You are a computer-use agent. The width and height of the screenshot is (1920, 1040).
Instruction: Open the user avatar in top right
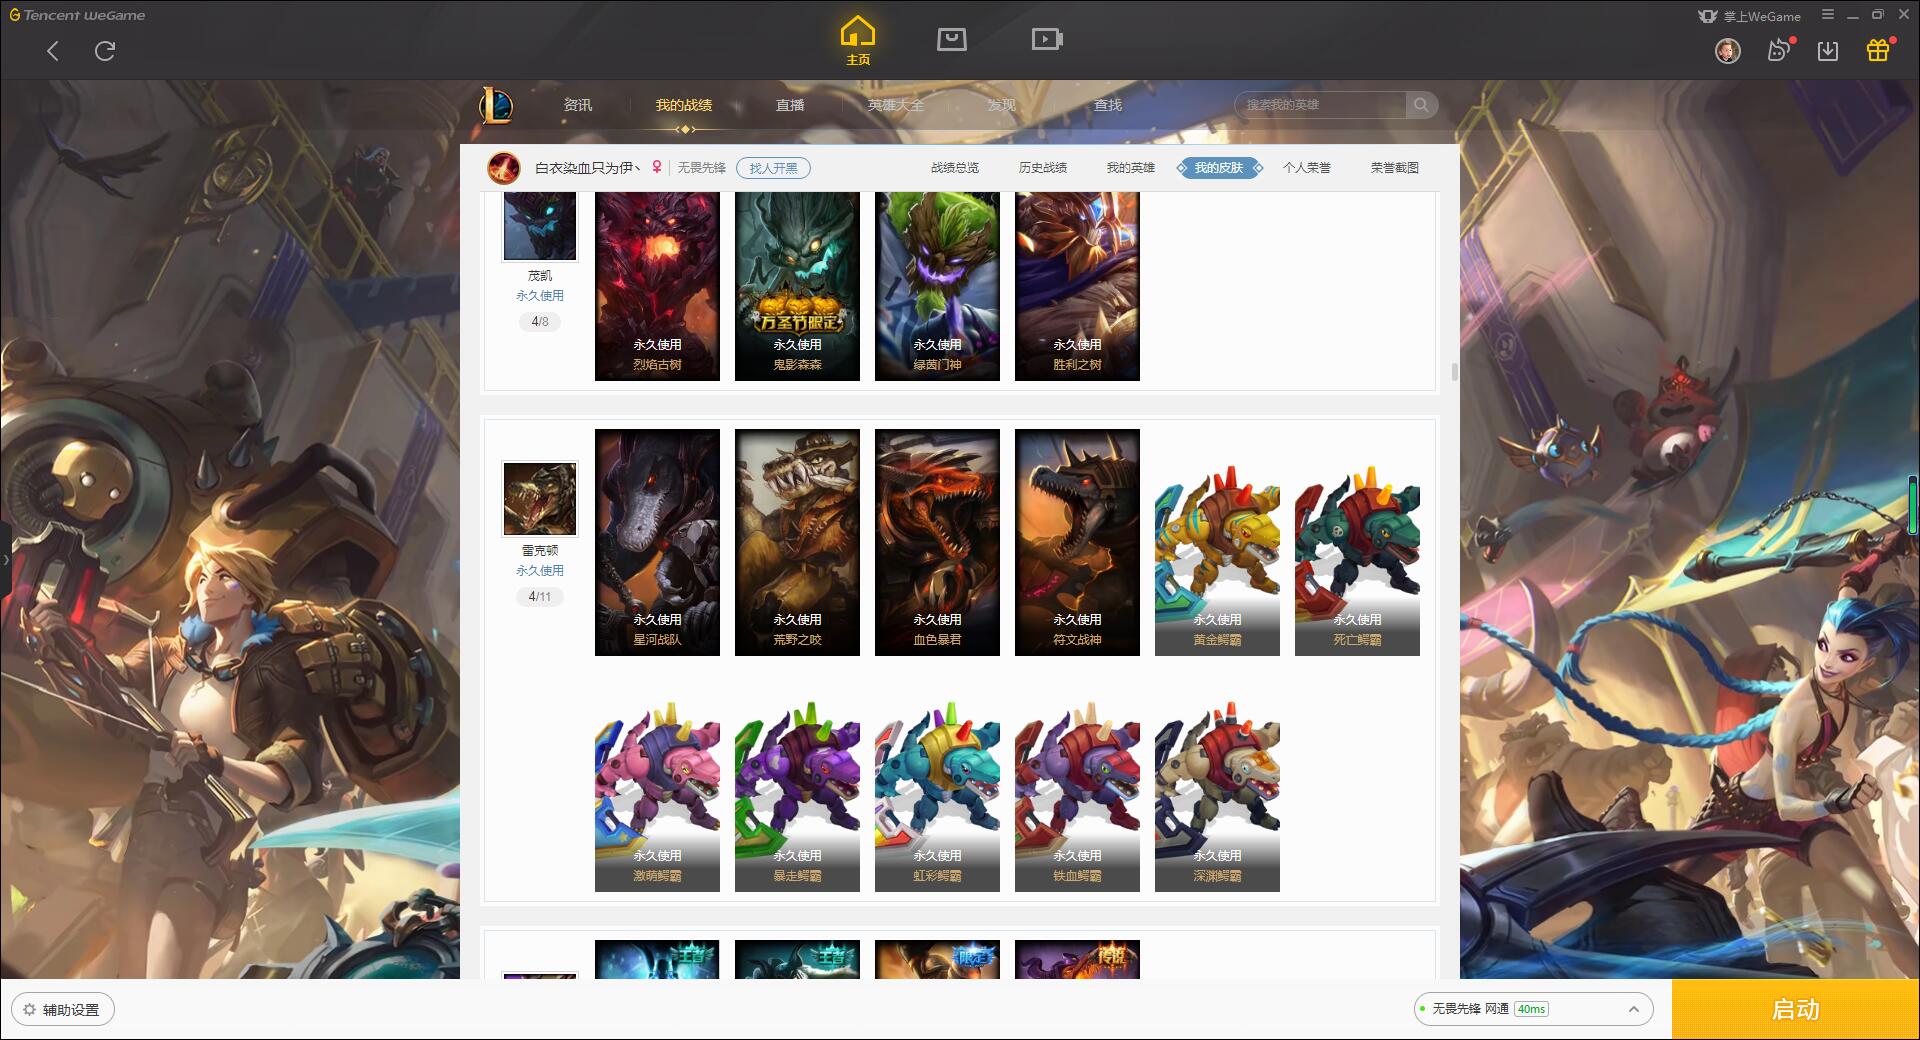click(1727, 50)
